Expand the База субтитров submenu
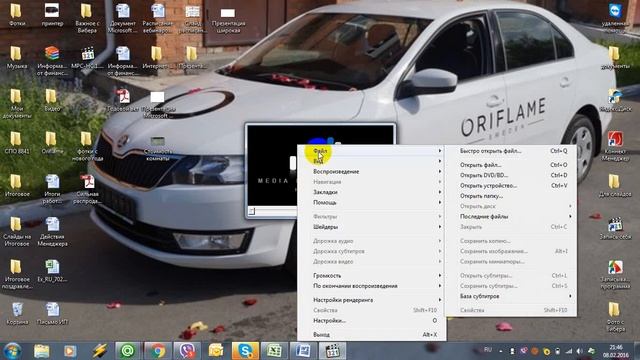 (x=511, y=296)
